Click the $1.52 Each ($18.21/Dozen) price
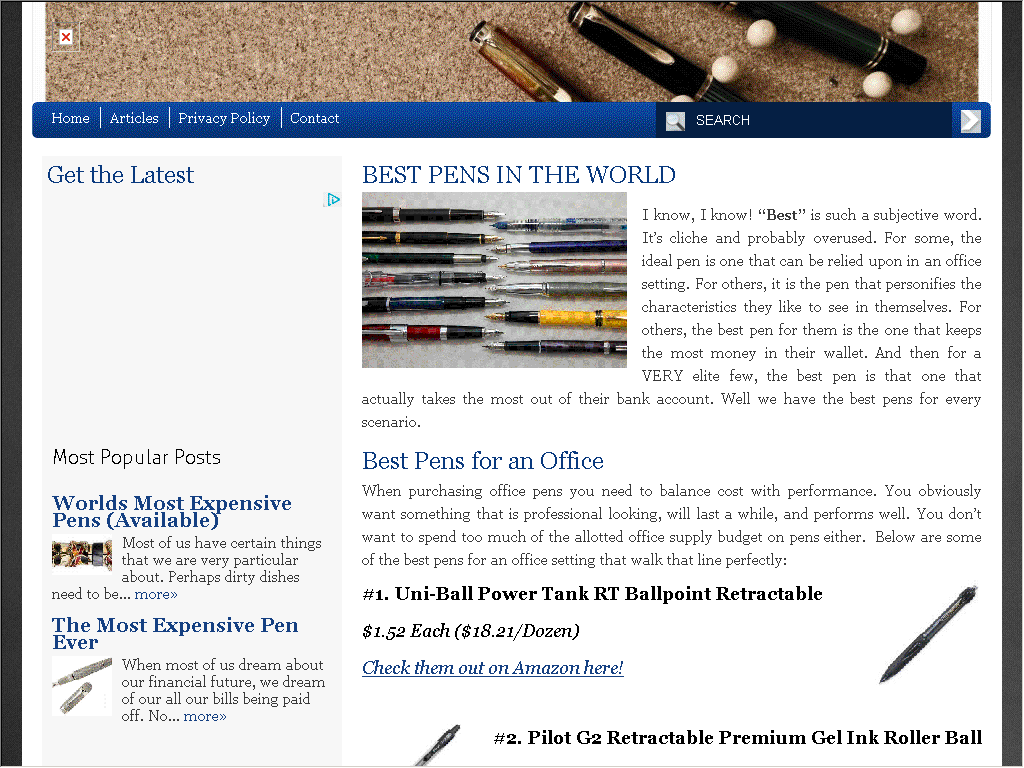 click(x=470, y=631)
